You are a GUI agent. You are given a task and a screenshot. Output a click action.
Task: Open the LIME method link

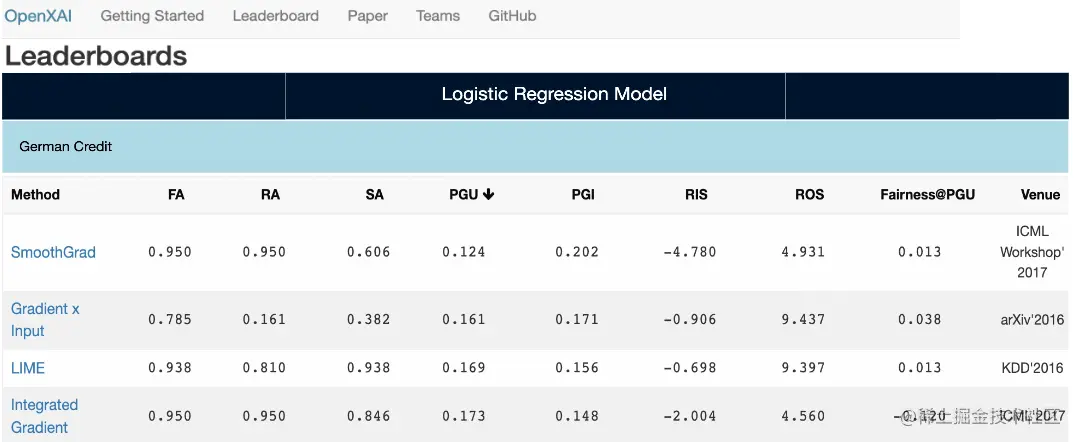28,368
